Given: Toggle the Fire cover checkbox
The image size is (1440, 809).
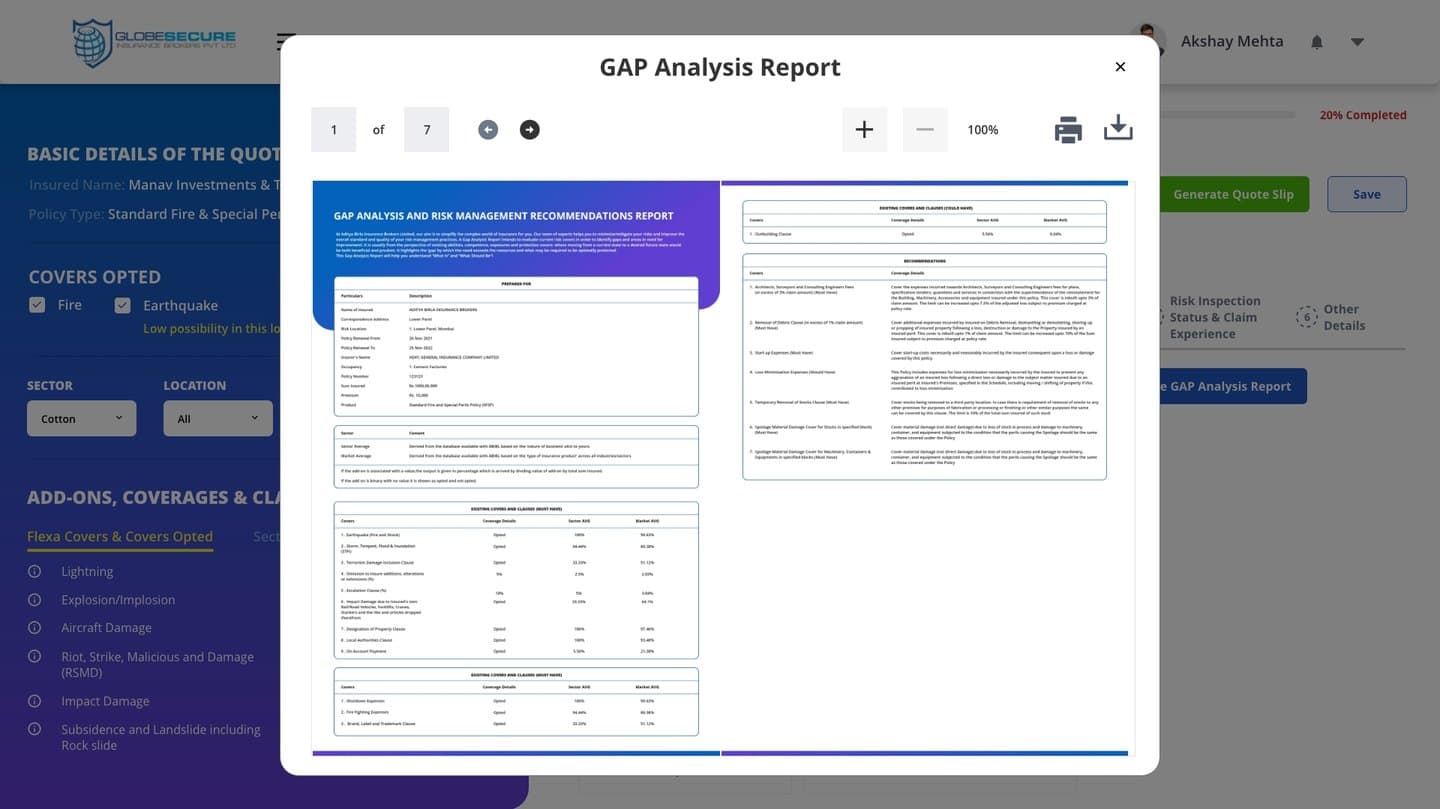Looking at the screenshot, I should tap(37, 305).
